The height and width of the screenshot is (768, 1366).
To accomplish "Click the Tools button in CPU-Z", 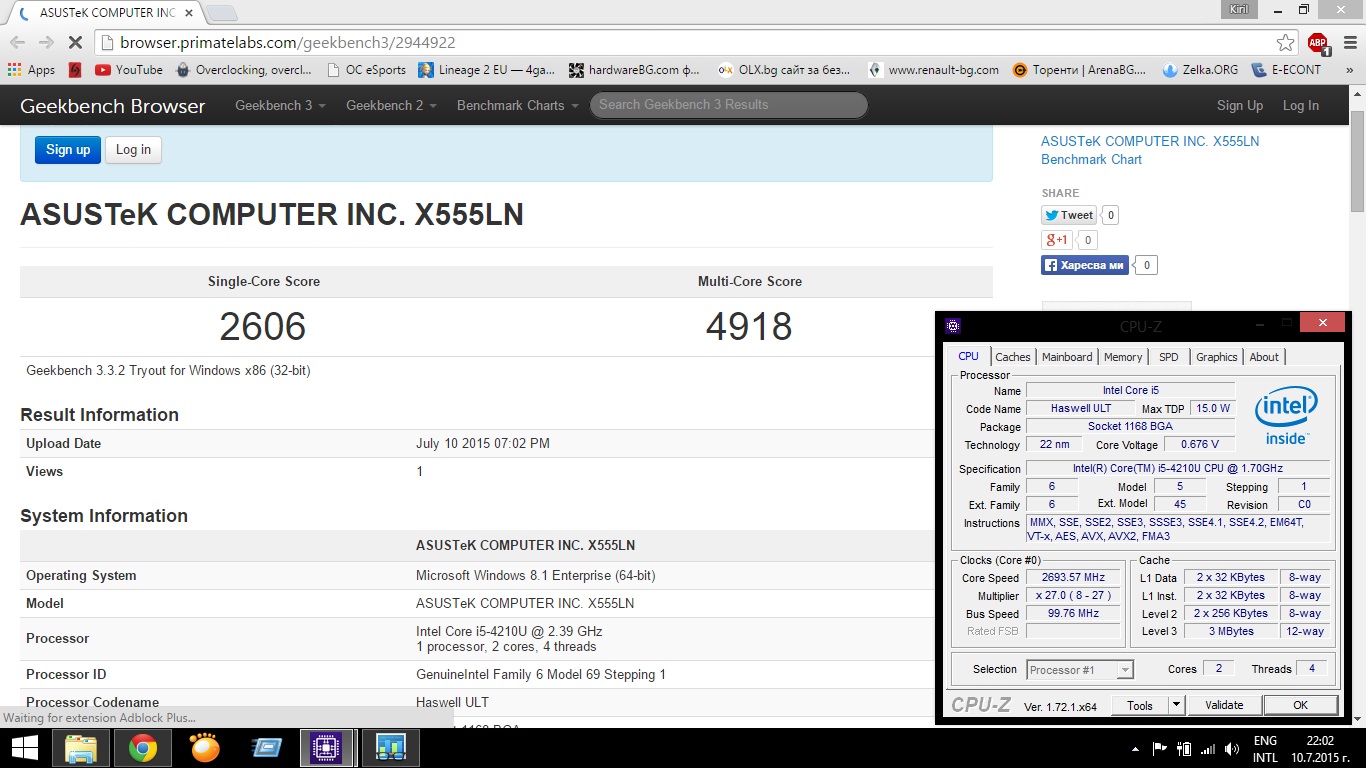I will pyautogui.click(x=1140, y=705).
